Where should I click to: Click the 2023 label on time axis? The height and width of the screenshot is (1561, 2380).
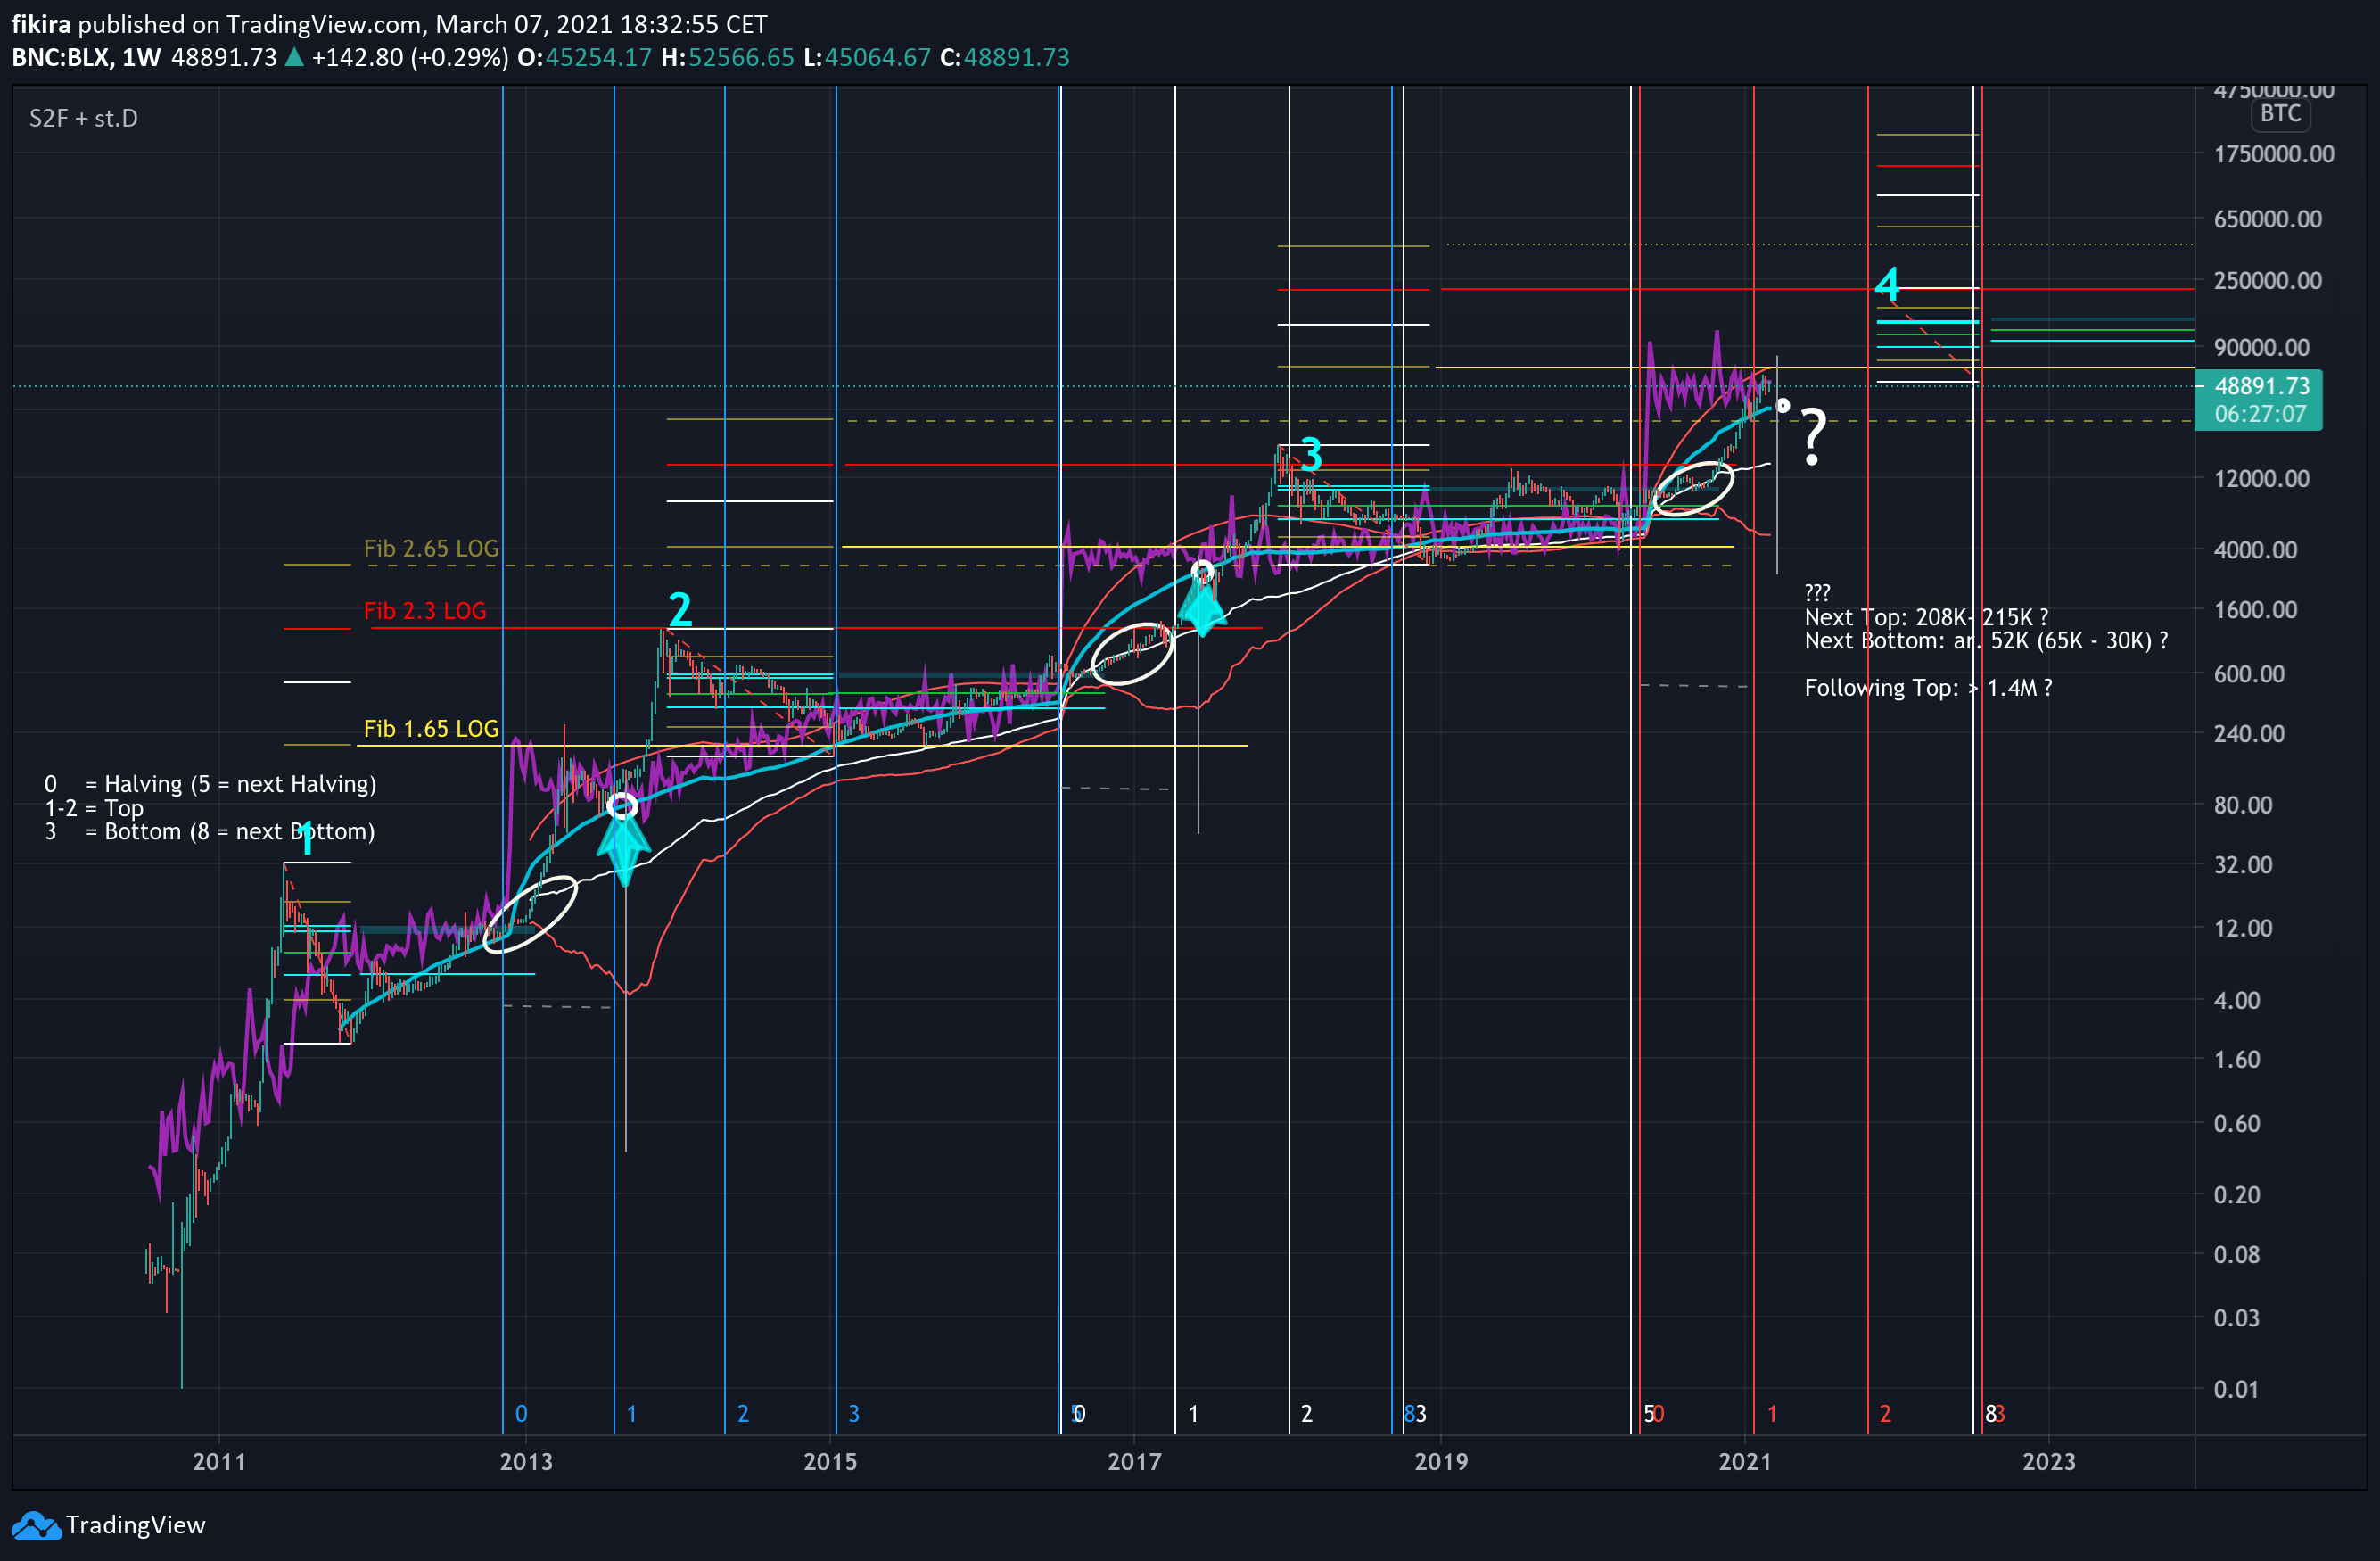coord(2049,1462)
